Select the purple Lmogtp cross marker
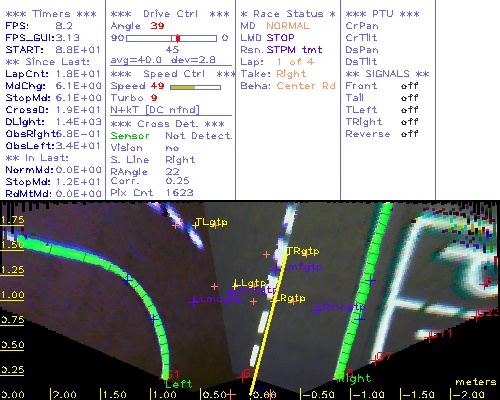This screenshot has width=500, height=400. point(193,303)
